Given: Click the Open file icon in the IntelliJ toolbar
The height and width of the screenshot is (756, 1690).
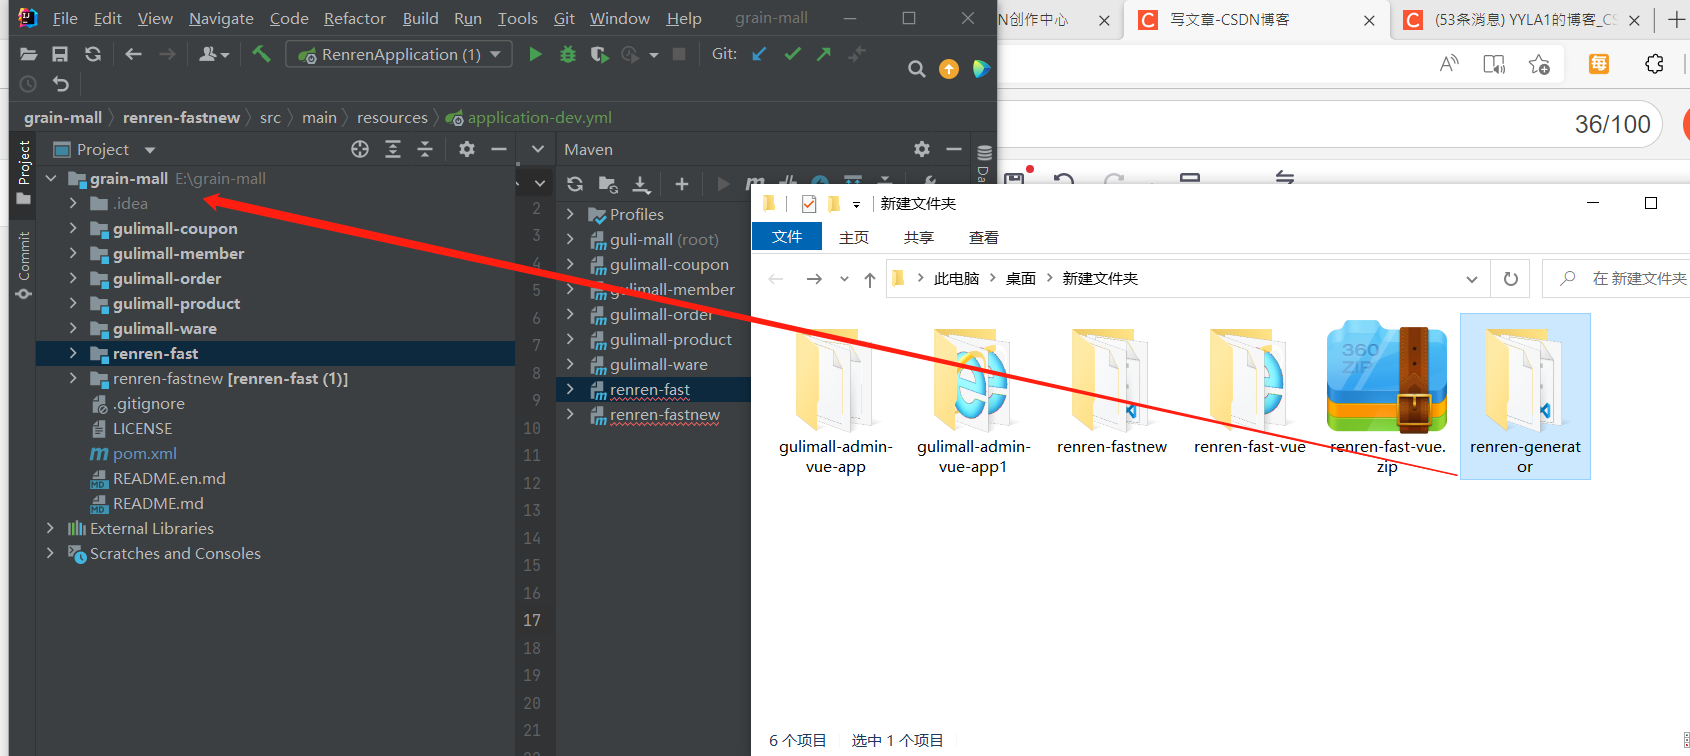Looking at the screenshot, I should point(28,54).
